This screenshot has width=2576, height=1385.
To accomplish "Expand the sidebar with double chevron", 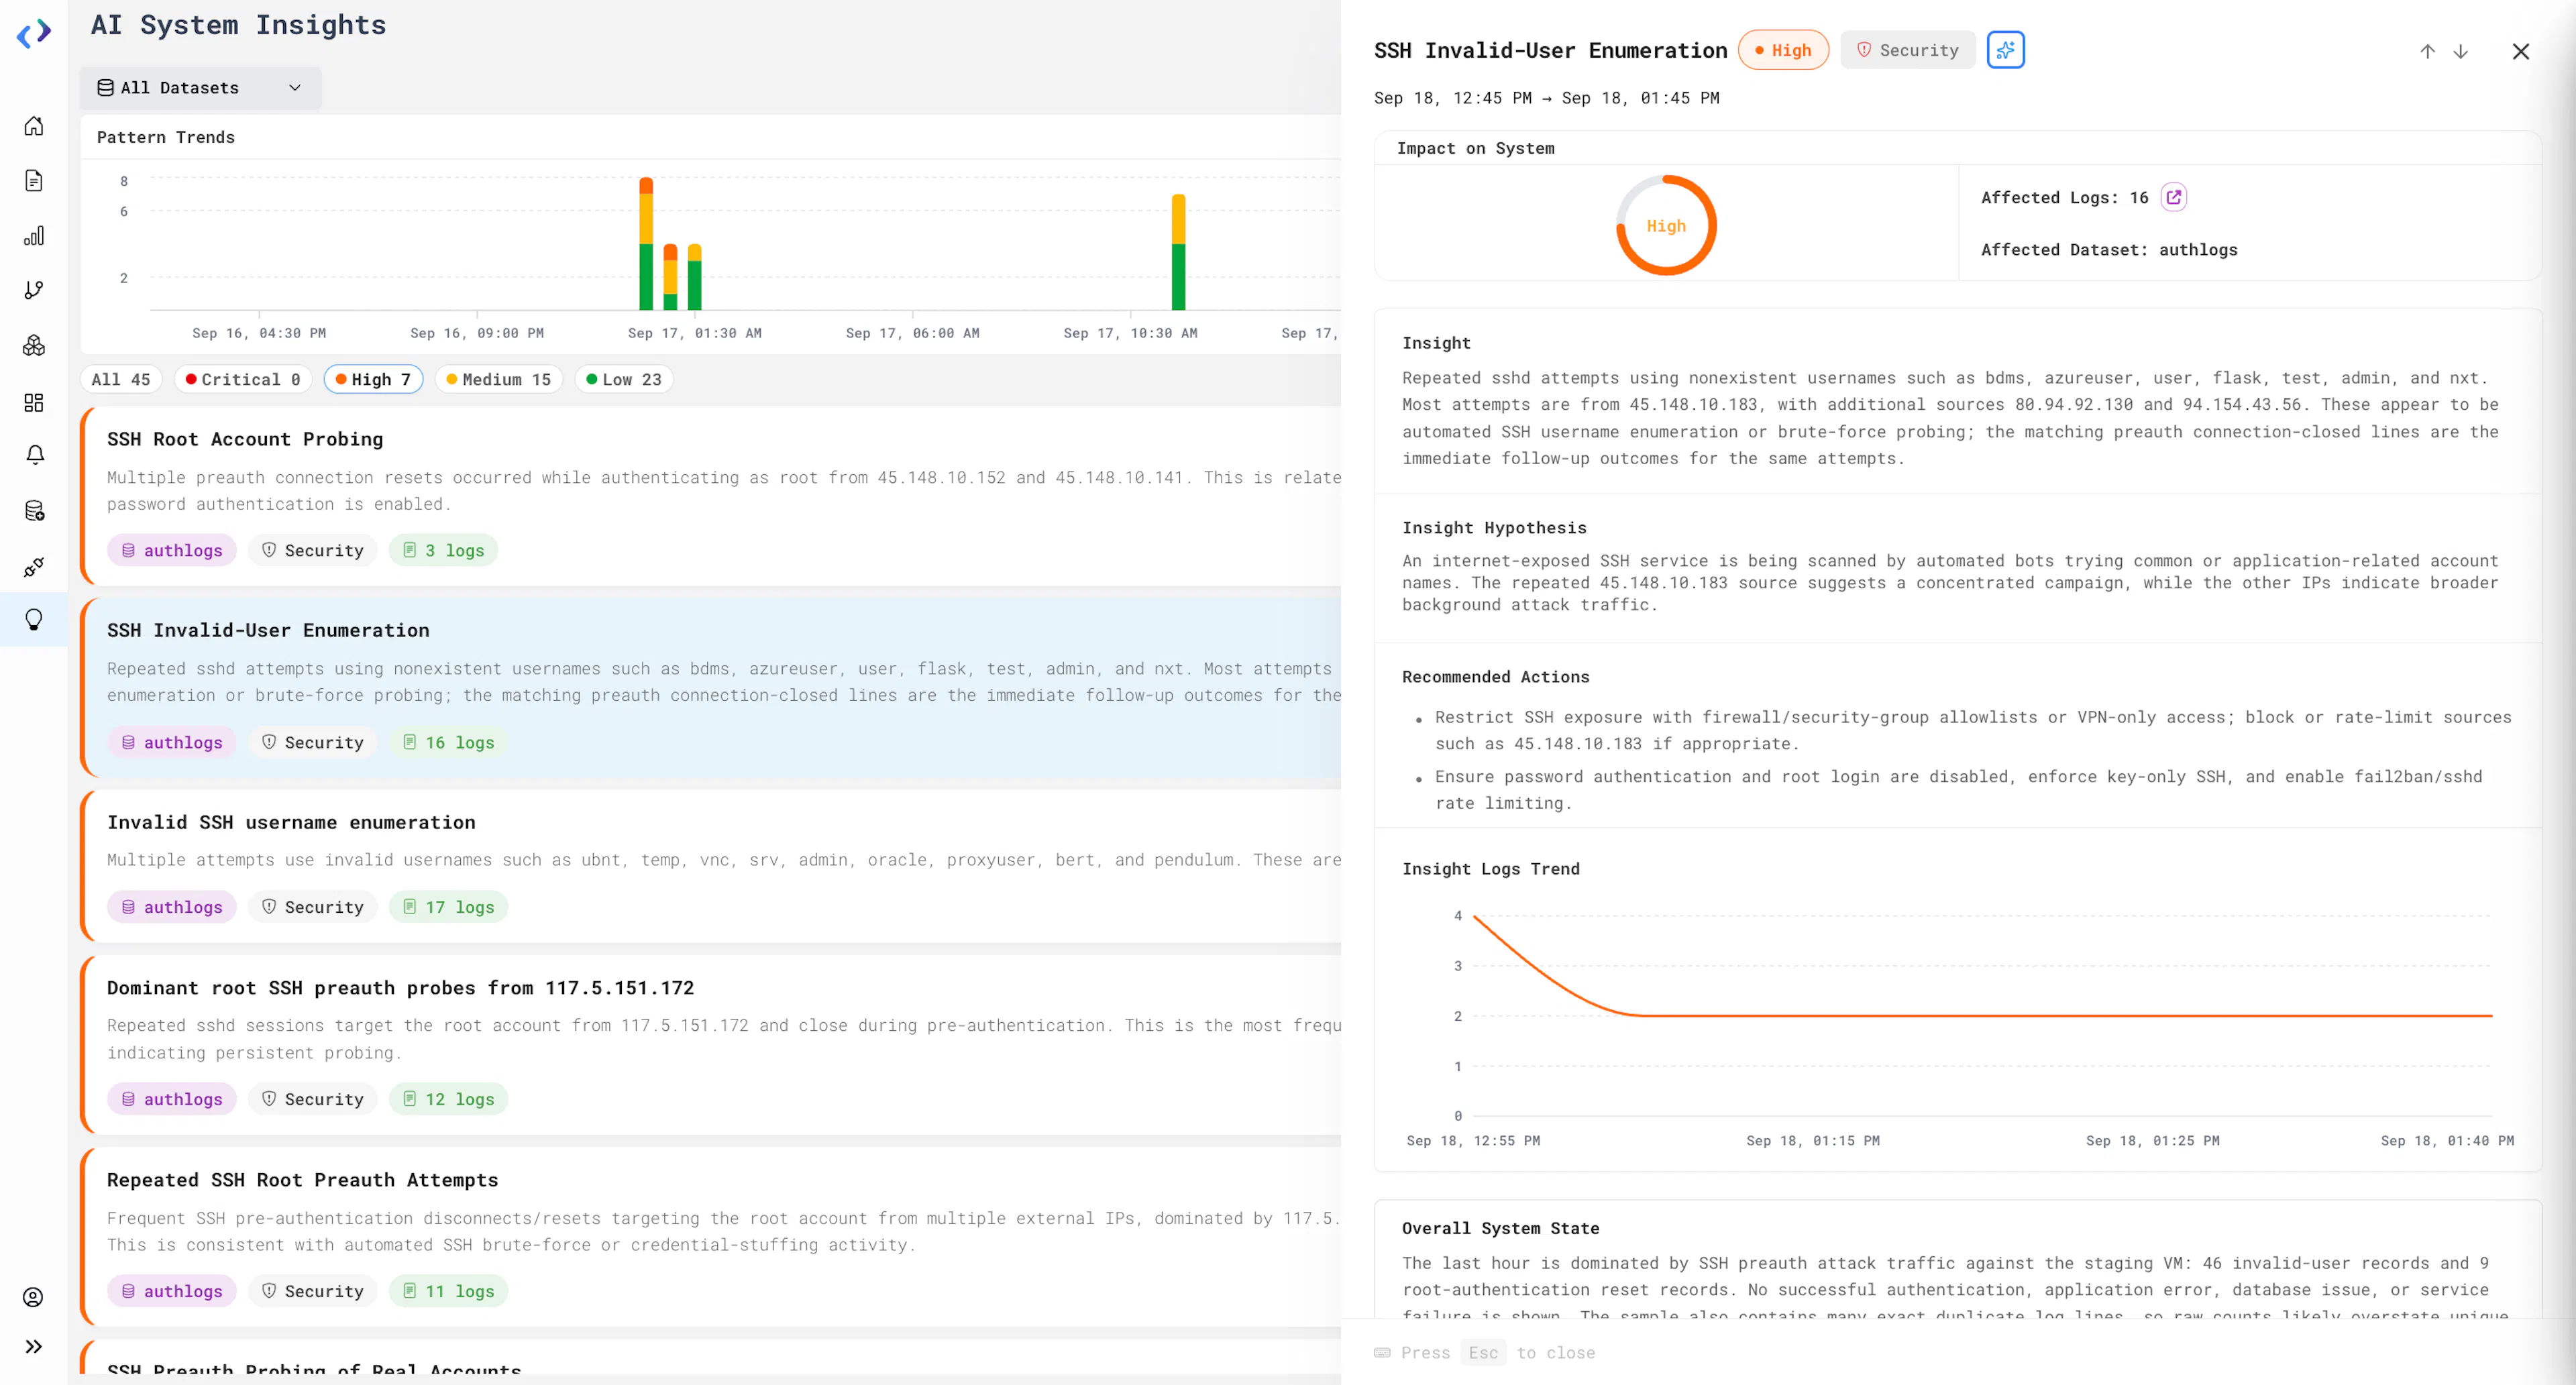I will coord(34,1346).
